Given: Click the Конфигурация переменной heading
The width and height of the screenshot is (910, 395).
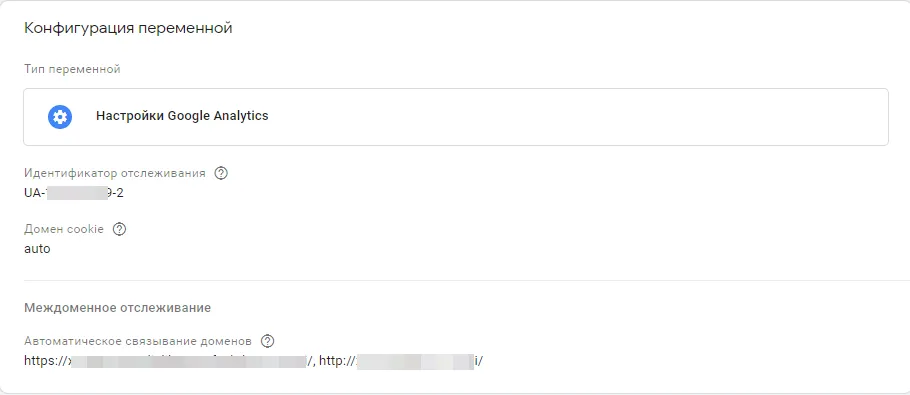Looking at the screenshot, I should 128,28.
